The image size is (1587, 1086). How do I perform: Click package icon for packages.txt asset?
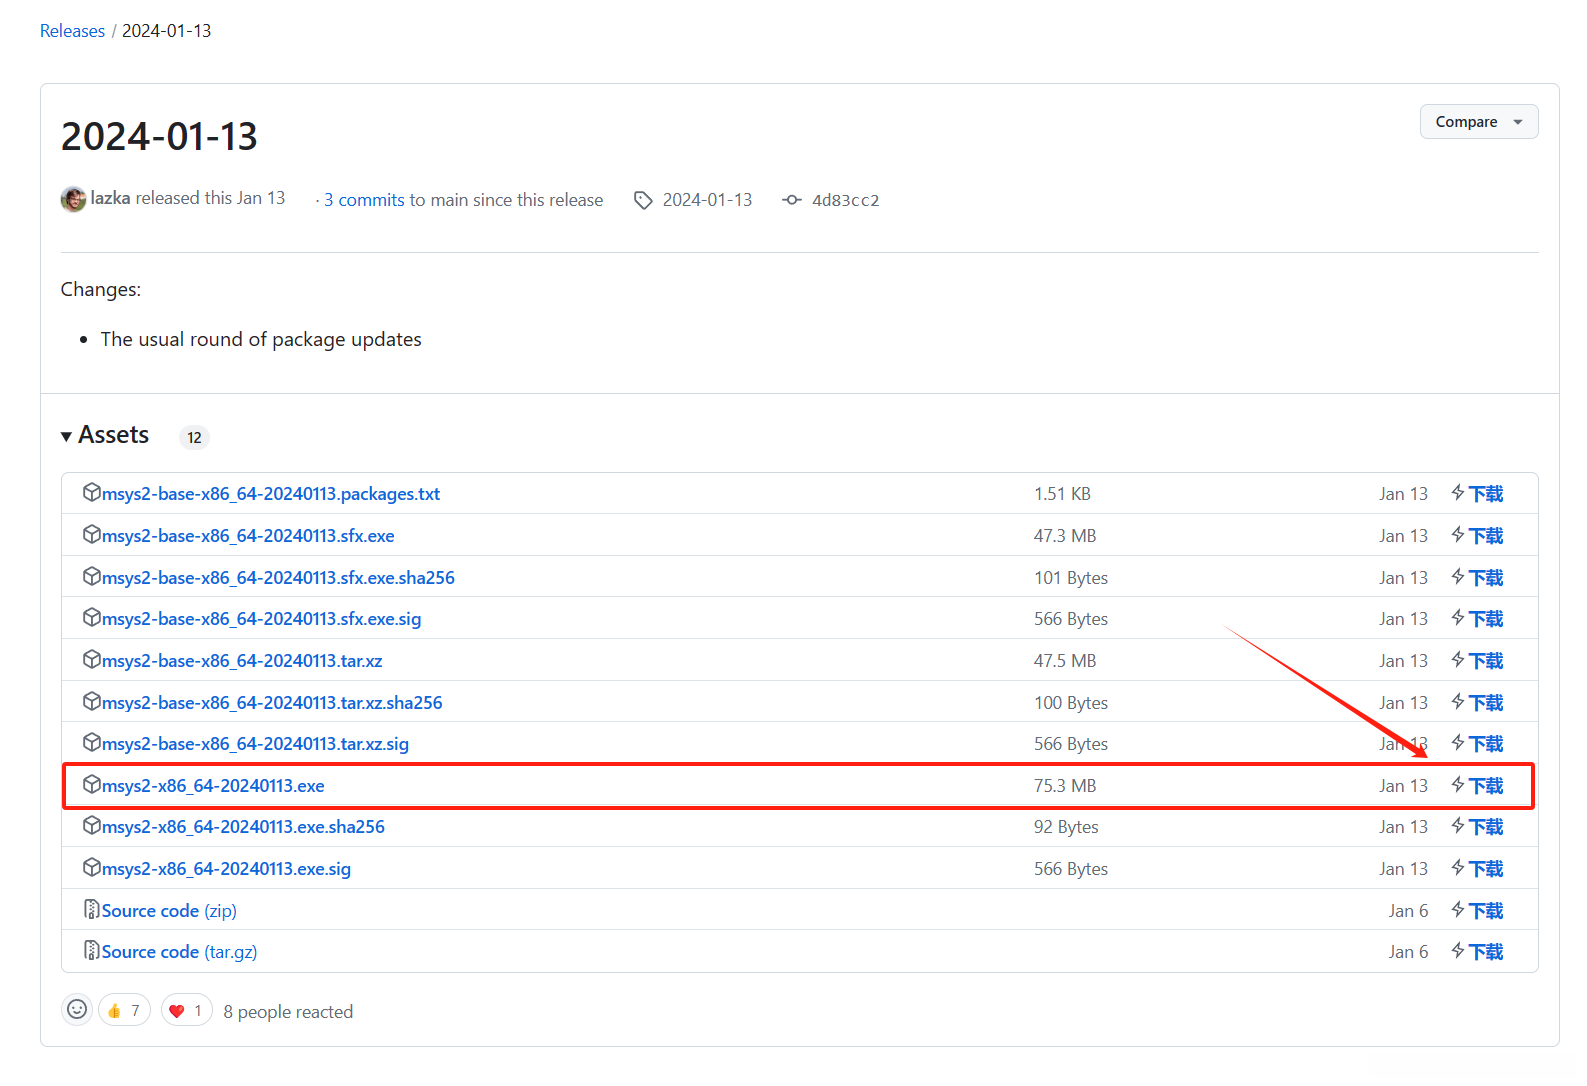click(91, 492)
